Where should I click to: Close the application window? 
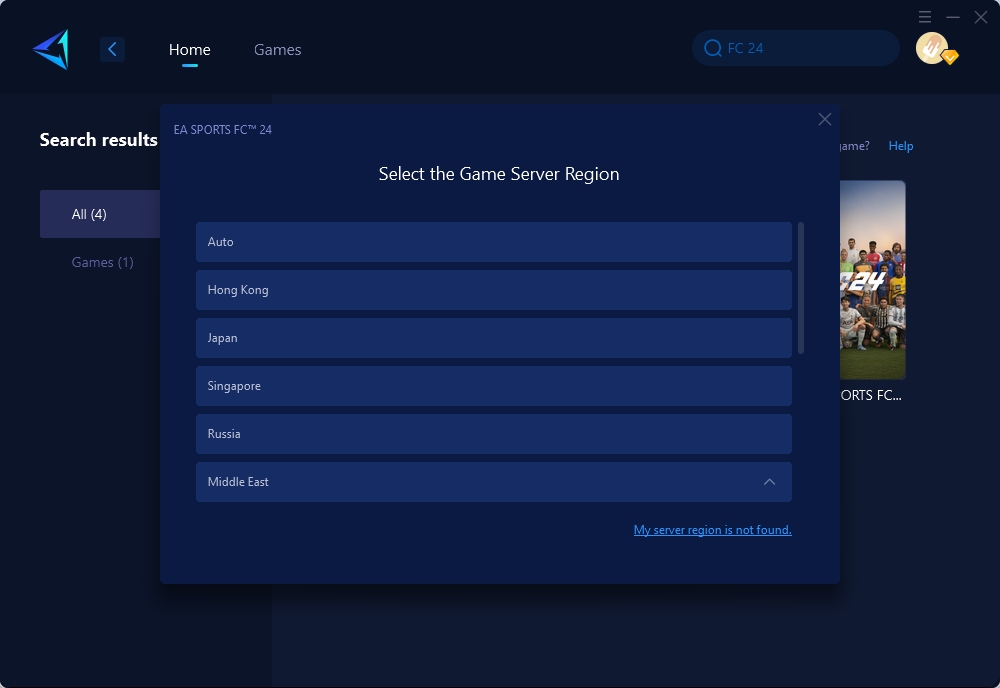981,17
